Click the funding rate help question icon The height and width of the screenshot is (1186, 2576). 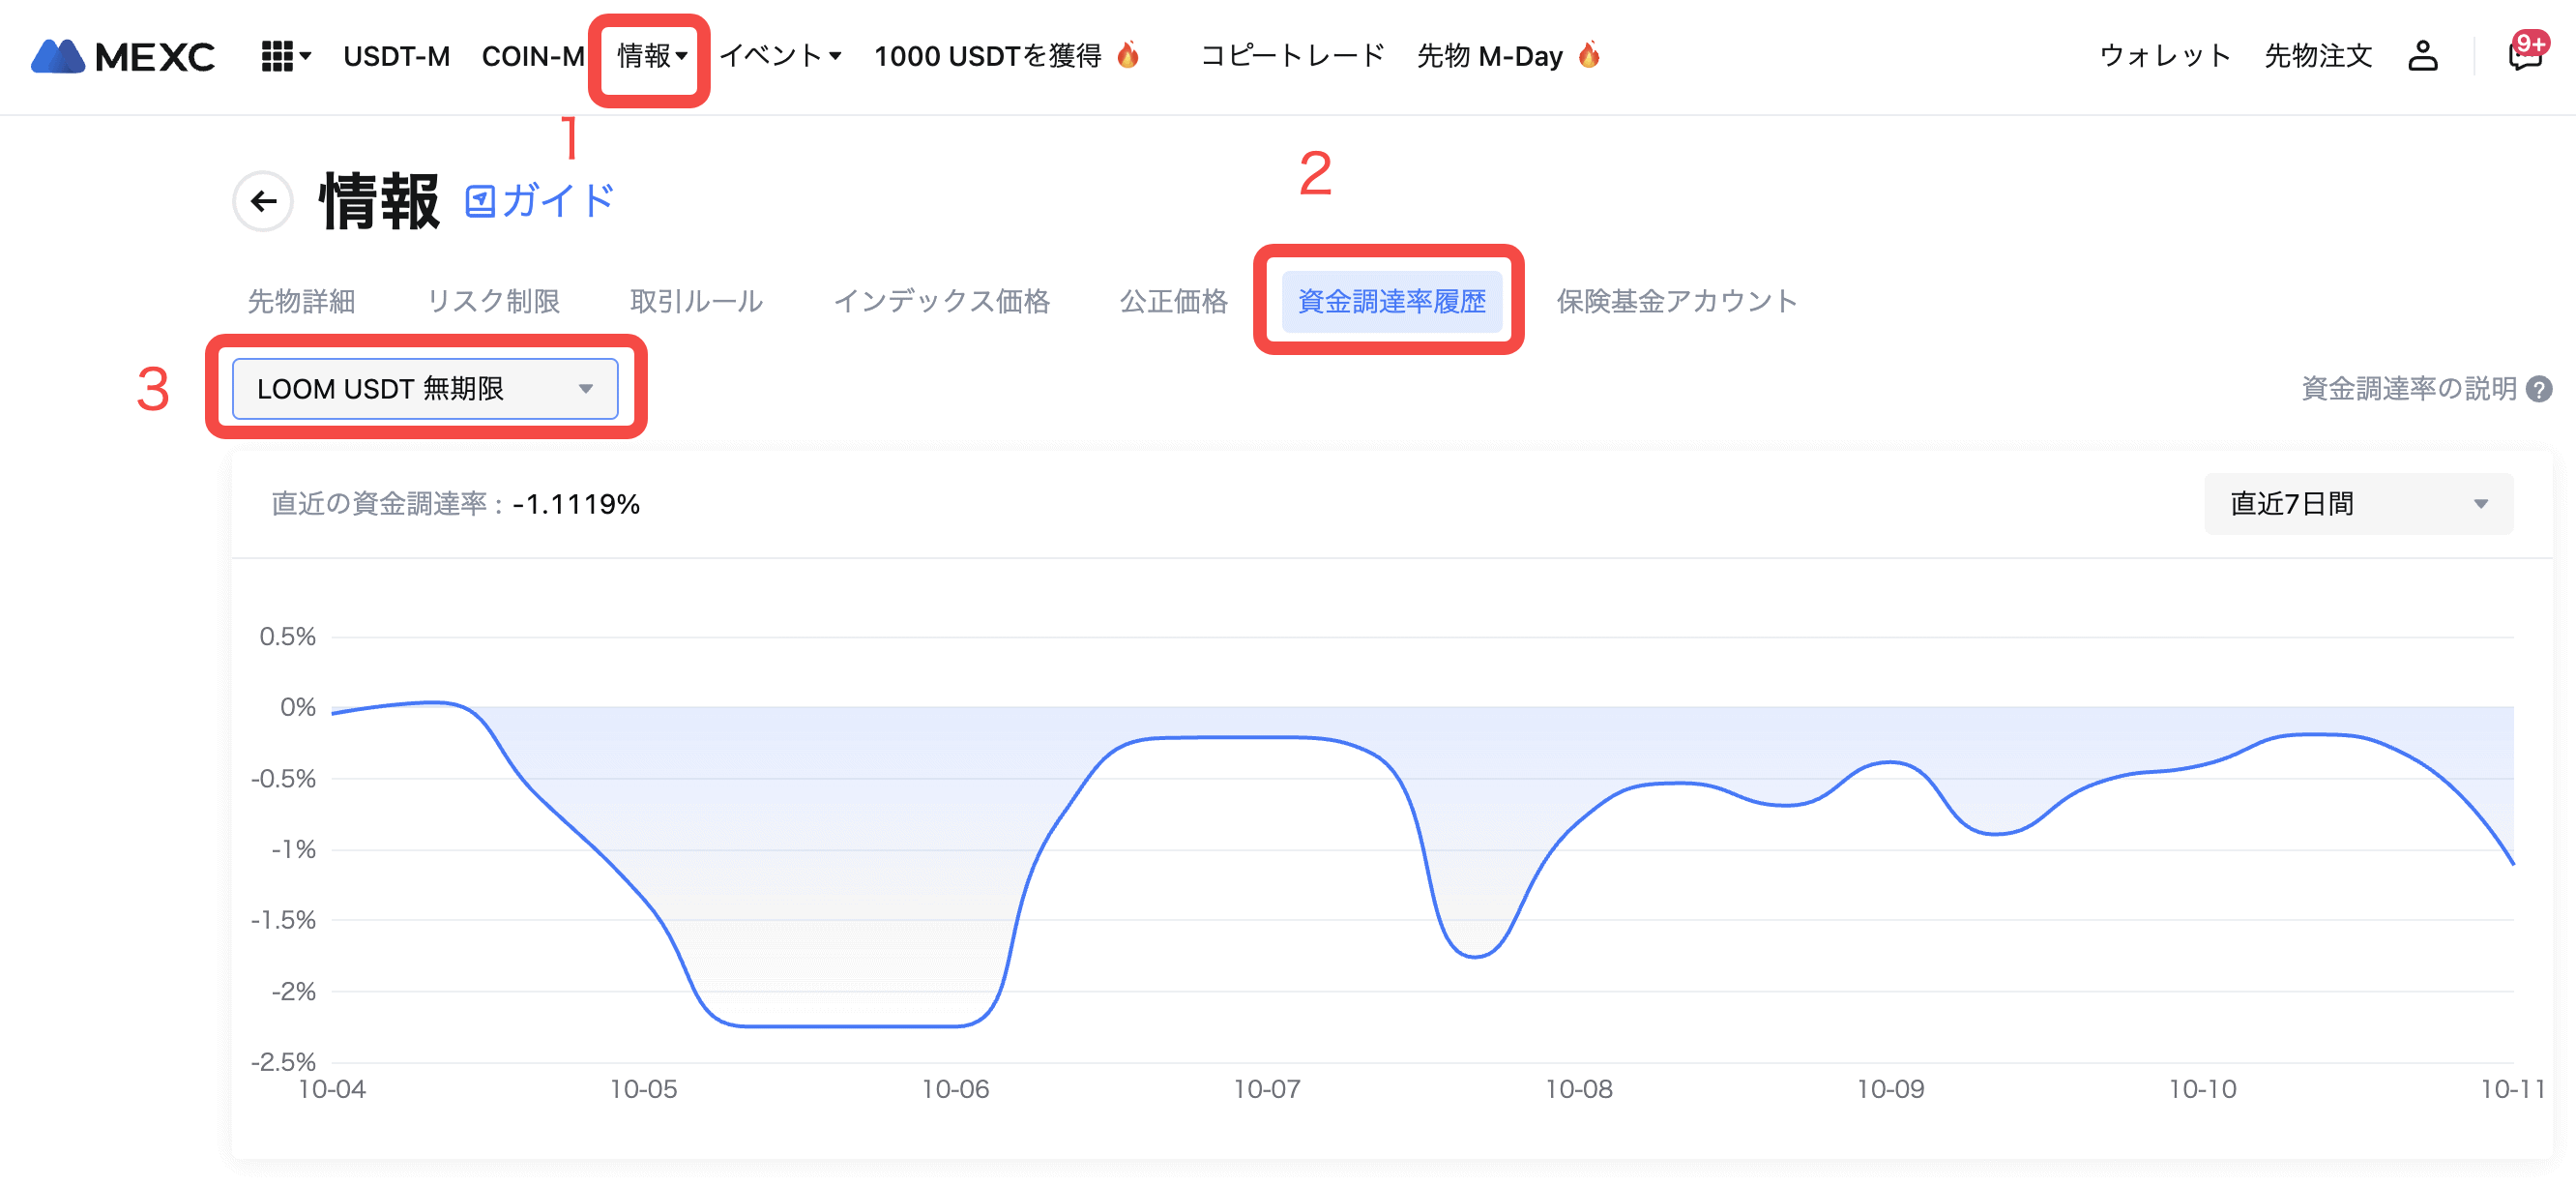point(2539,389)
